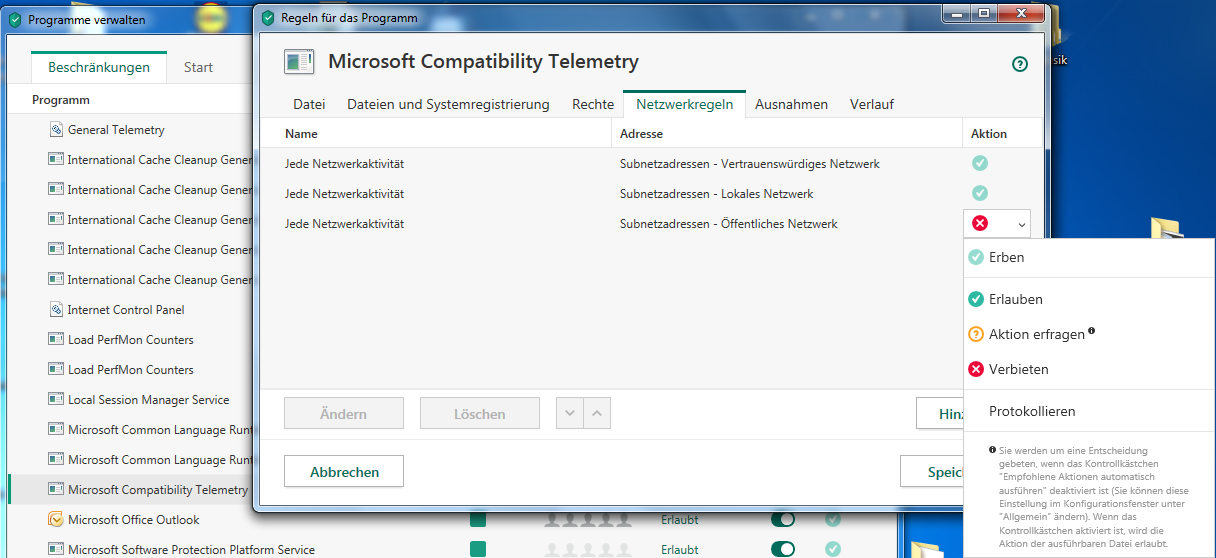Screen dimensions: 1216x558
Task: Click the Local Session Manager Service icon
Action: (56, 400)
